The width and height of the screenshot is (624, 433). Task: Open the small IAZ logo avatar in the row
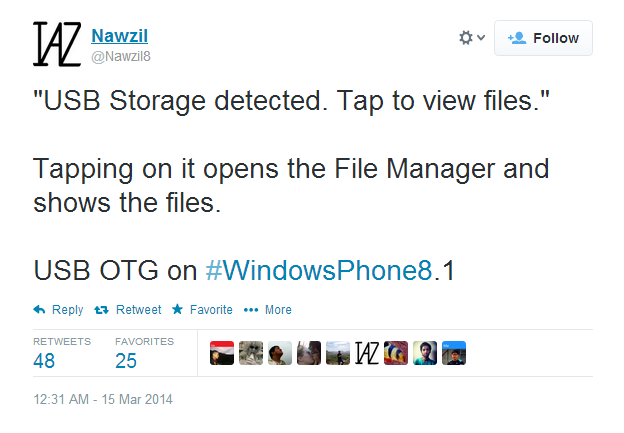pyautogui.click(x=367, y=354)
